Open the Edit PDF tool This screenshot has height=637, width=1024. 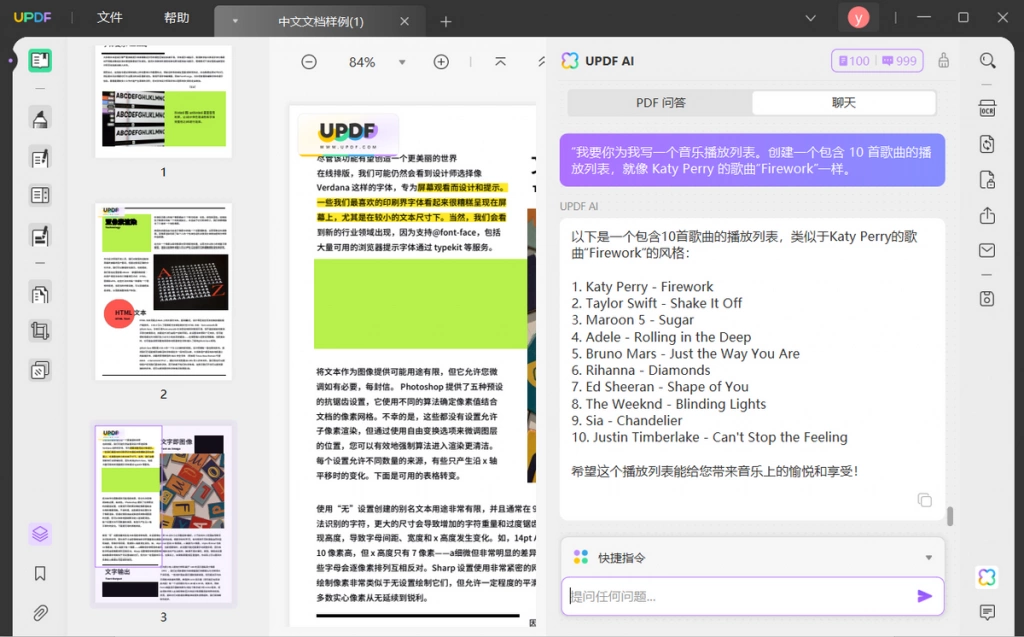coord(40,158)
